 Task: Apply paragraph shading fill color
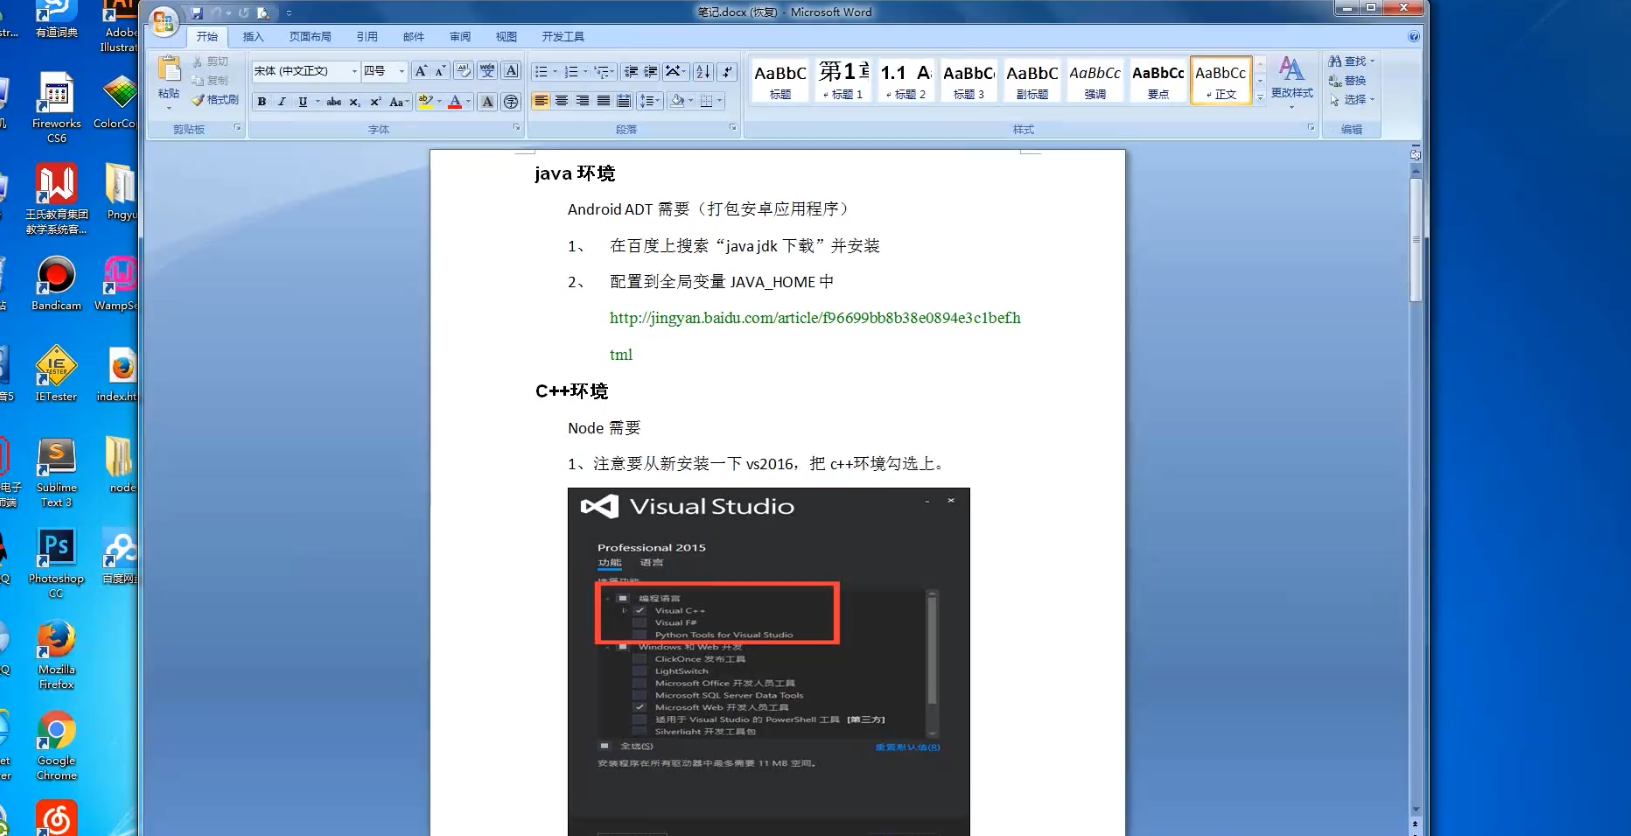tap(678, 101)
